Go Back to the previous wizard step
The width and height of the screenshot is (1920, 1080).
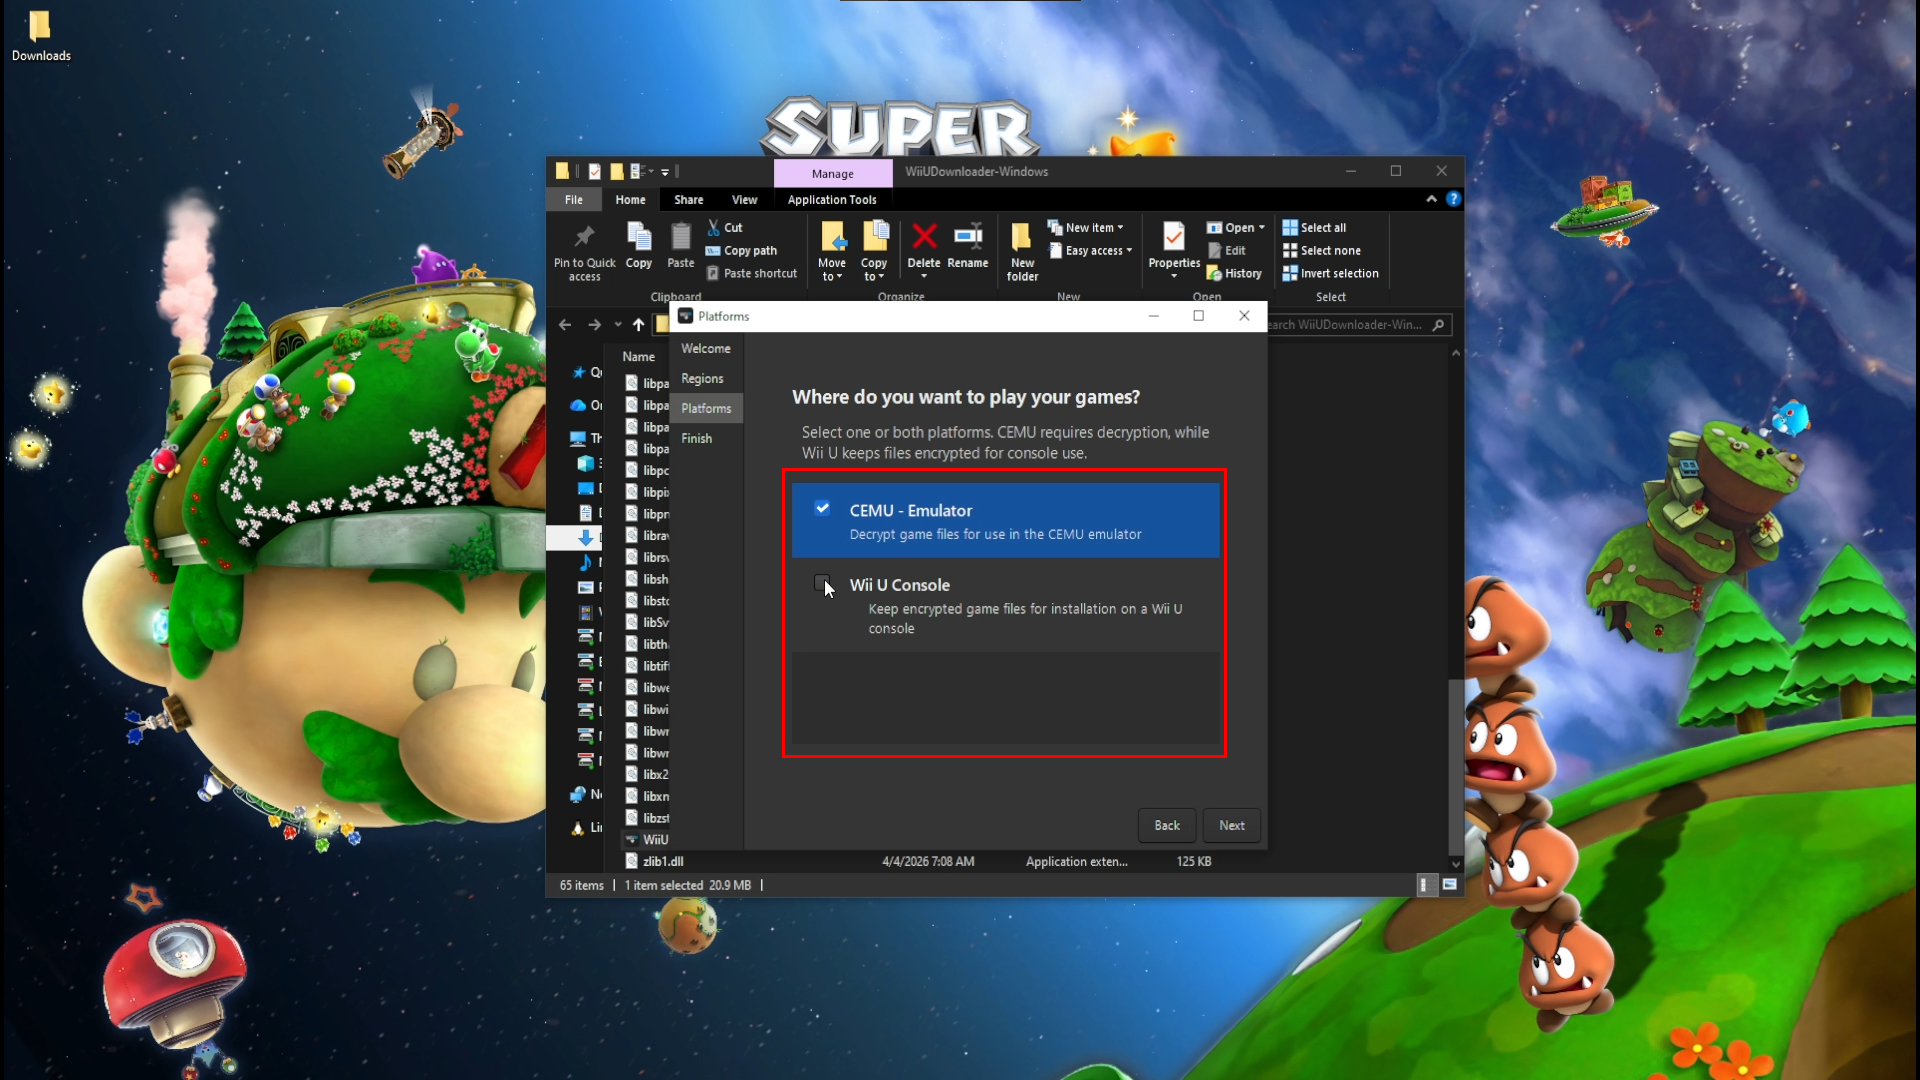click(1166, 825)
